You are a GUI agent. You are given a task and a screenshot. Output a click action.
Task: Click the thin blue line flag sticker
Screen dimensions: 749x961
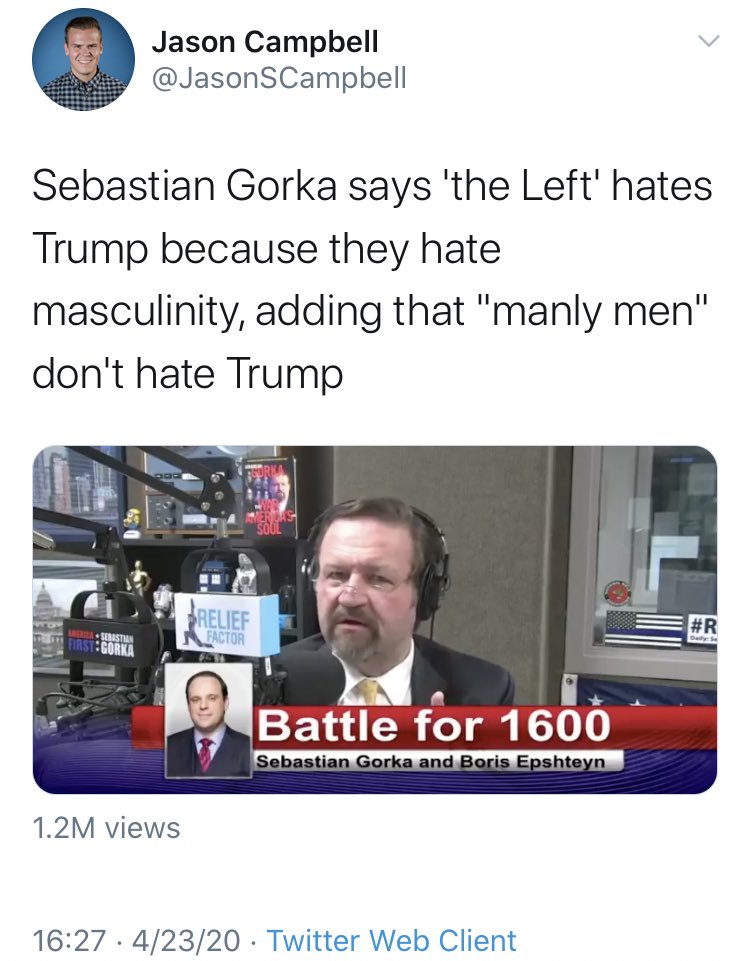(644, 628)
